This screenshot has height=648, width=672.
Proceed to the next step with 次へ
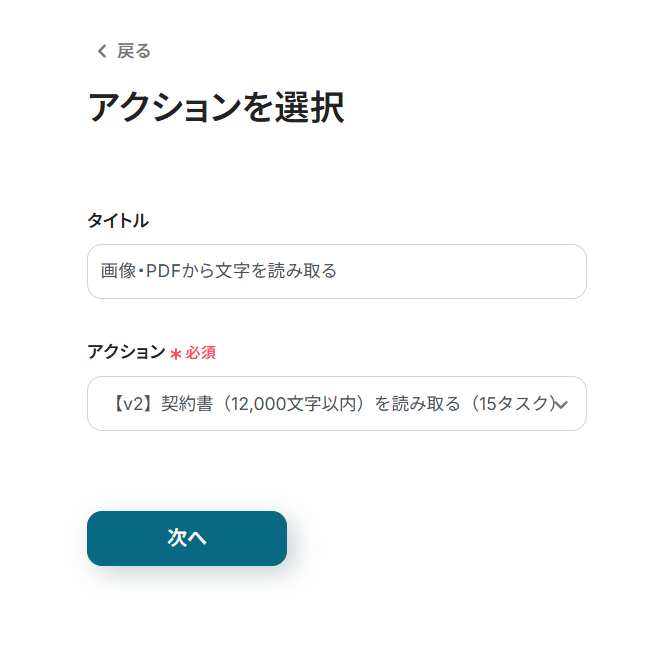click(x=187, y=538)
